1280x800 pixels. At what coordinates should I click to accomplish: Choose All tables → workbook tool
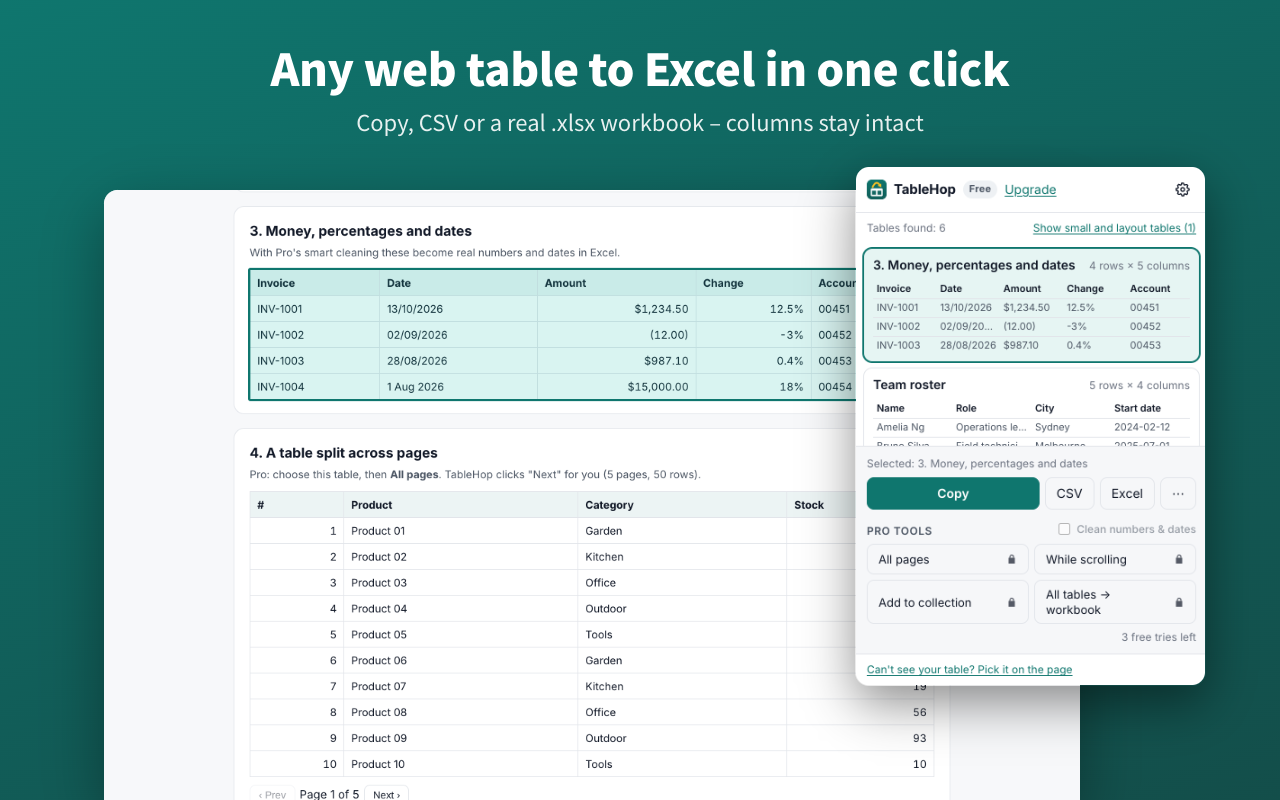[x=1115, y=603]
